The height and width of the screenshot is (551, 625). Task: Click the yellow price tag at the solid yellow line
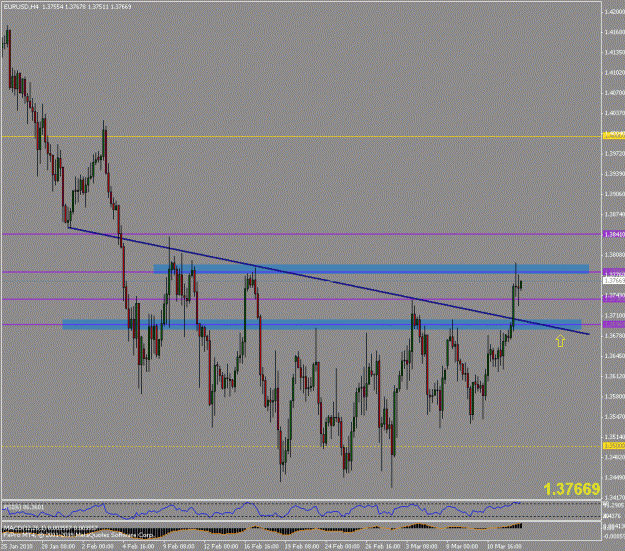(x=614, y=136)
